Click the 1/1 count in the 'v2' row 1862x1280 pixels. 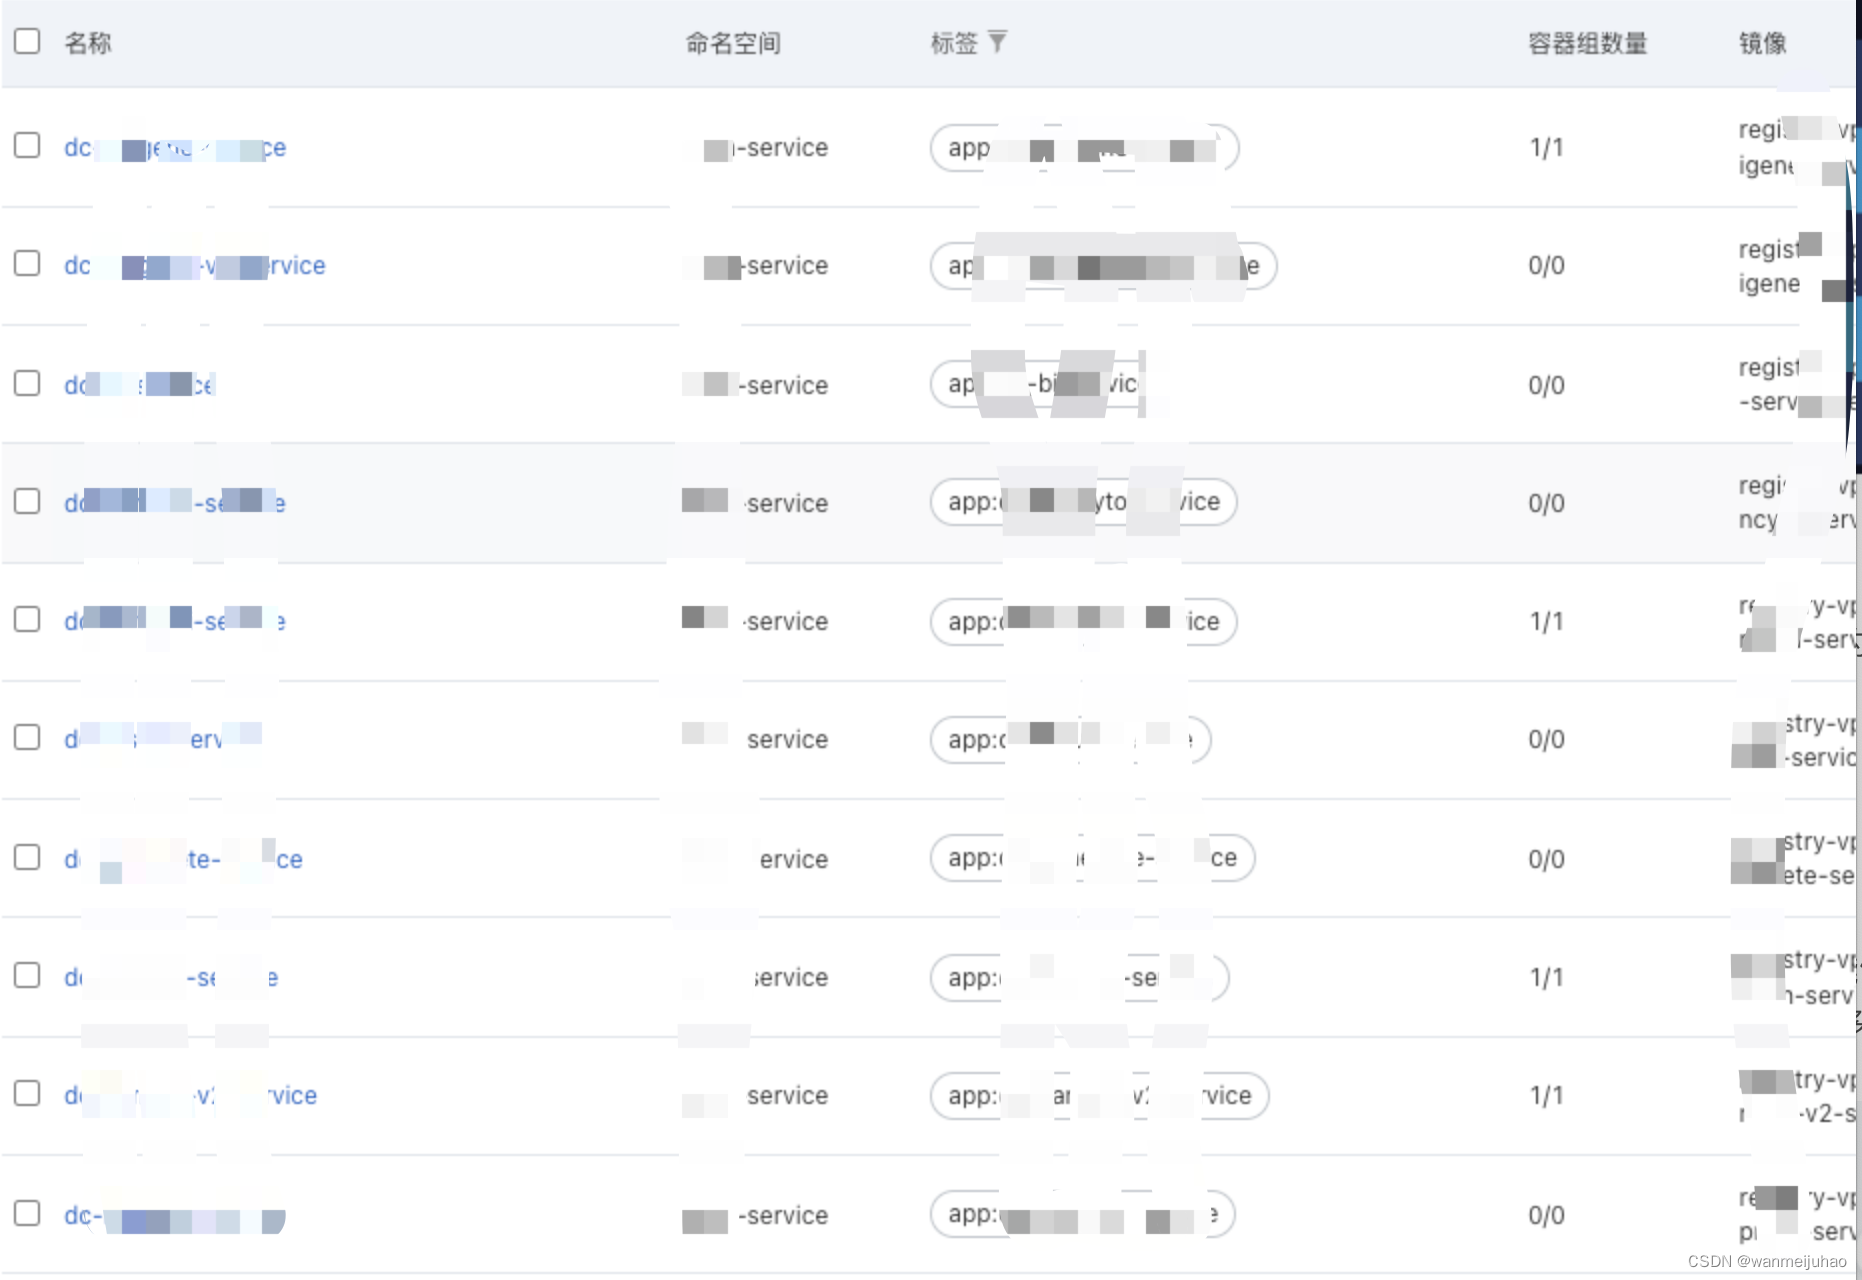tap(1546, 1096)
